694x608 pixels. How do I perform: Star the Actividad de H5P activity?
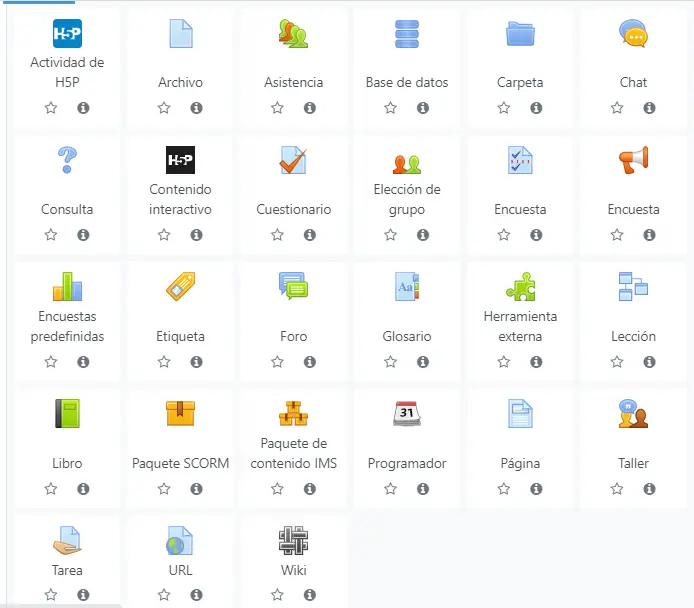coord(51,108)
